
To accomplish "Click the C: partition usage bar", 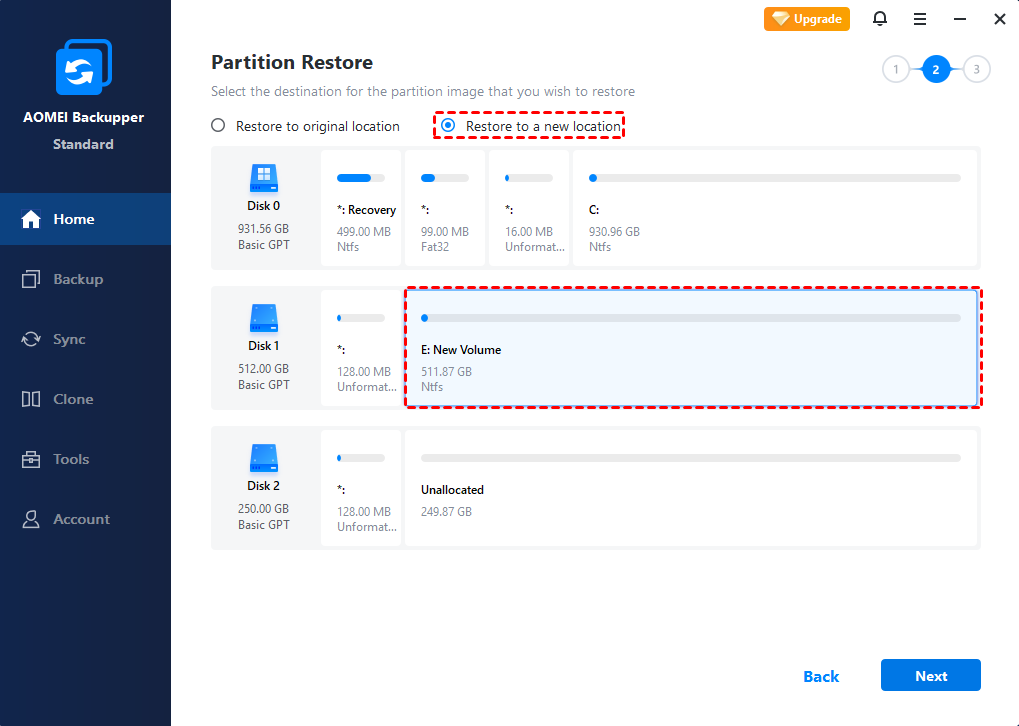I will pyautogui.click(x=775, y=178).
